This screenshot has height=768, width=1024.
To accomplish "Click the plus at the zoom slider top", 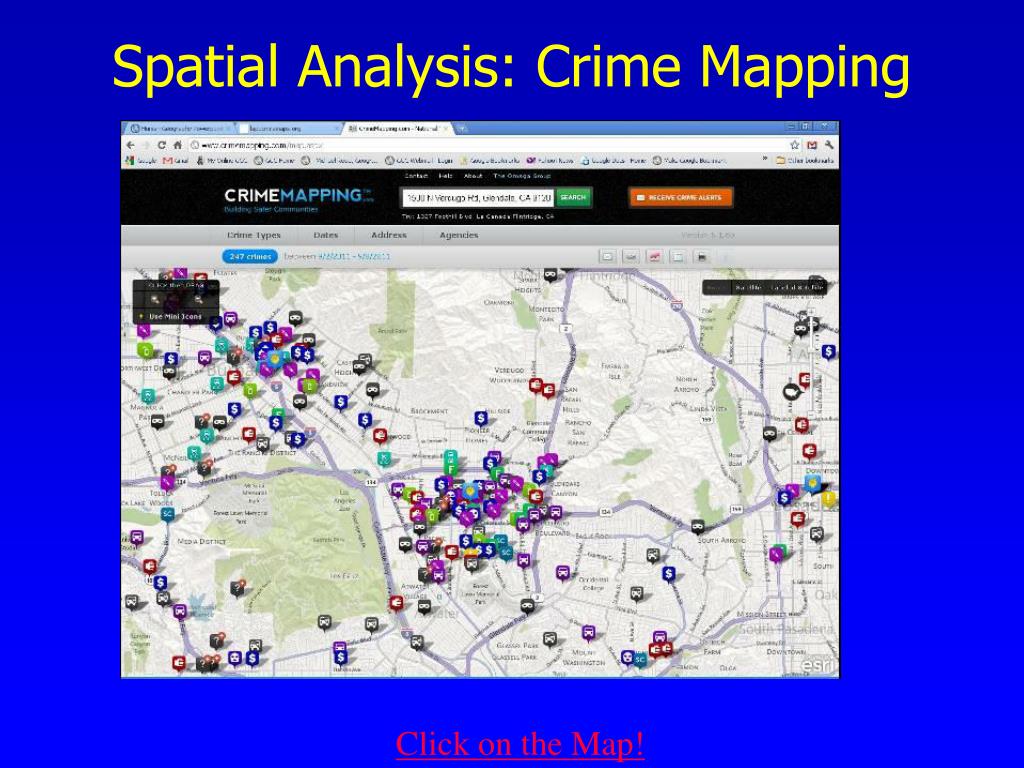I will pos(812,313).
